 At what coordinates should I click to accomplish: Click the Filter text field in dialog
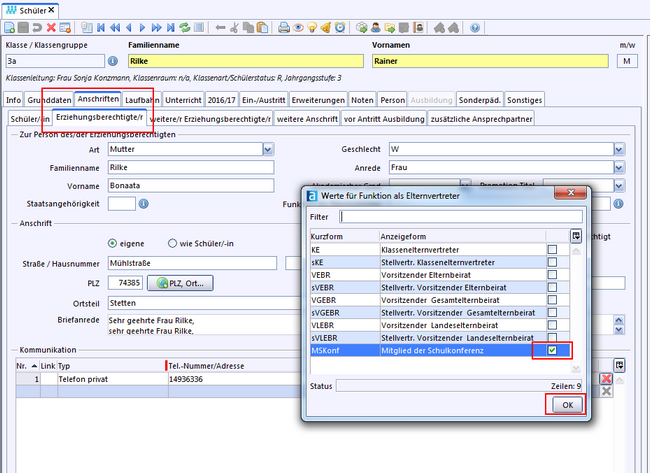click(x=460, y=216)
